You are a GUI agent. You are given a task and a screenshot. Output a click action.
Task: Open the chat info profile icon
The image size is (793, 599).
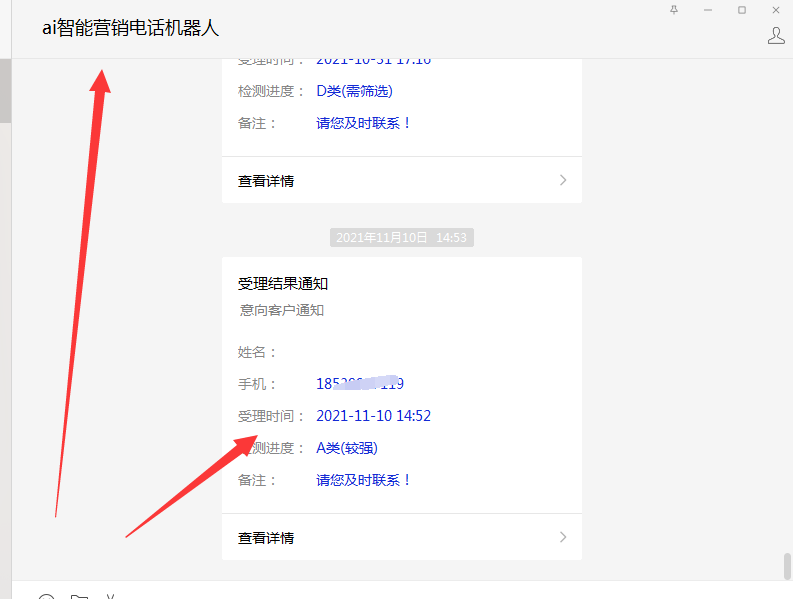pyautogui.click(x=776, y=36)
